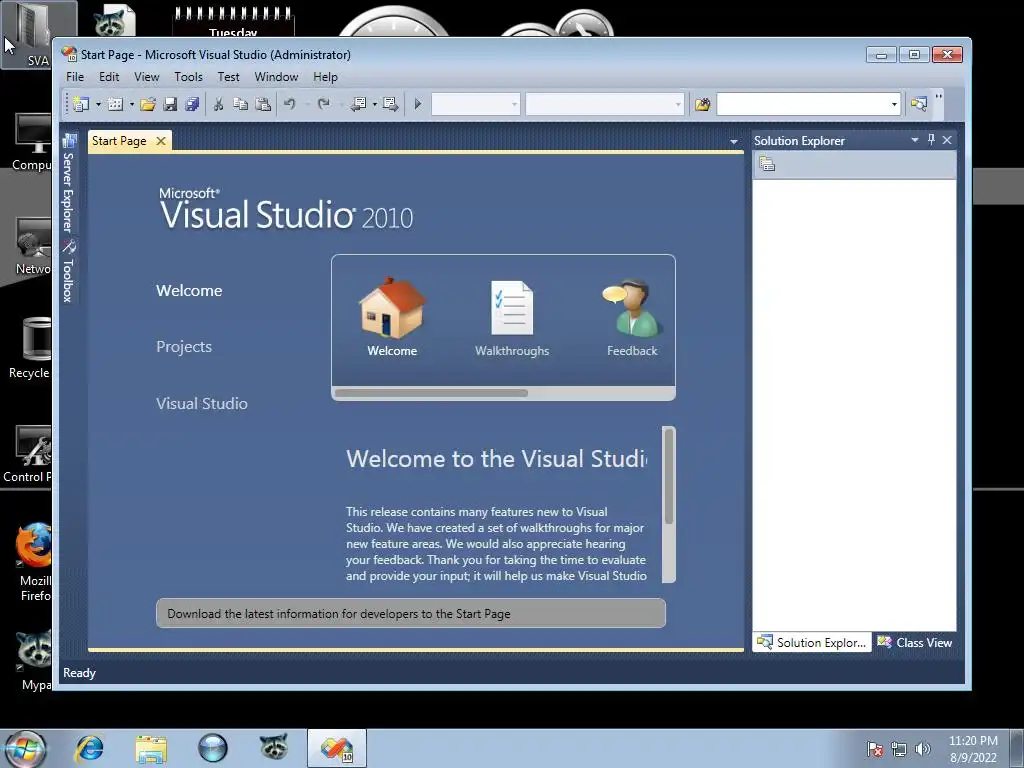Click the Add New Item toolbar icon
This screenshot has width=1024, height=768.
click(115, 104)
